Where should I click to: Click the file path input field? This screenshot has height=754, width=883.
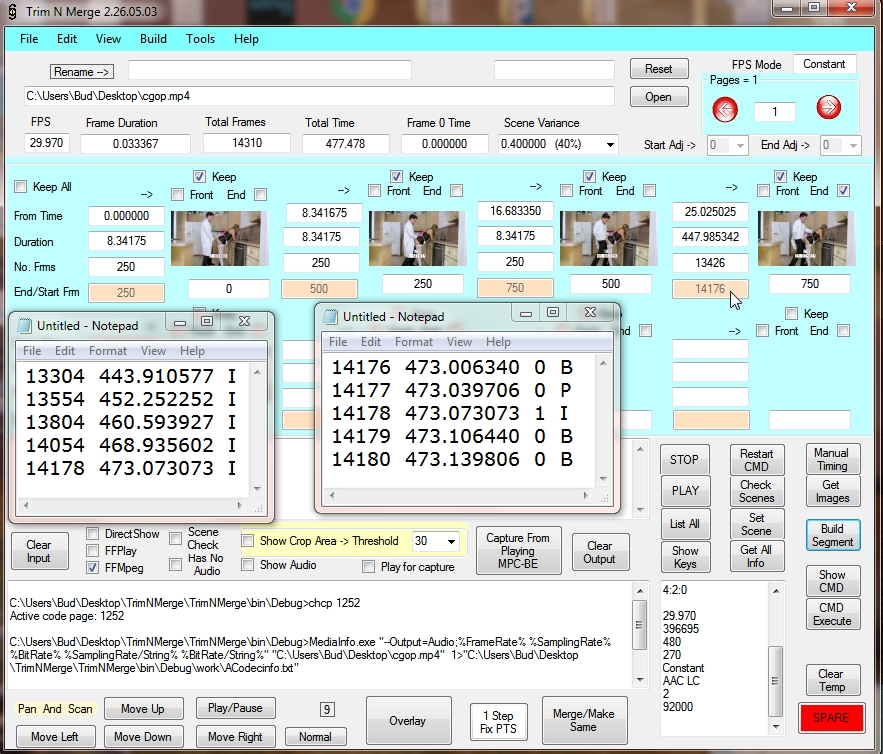point(319,96)
